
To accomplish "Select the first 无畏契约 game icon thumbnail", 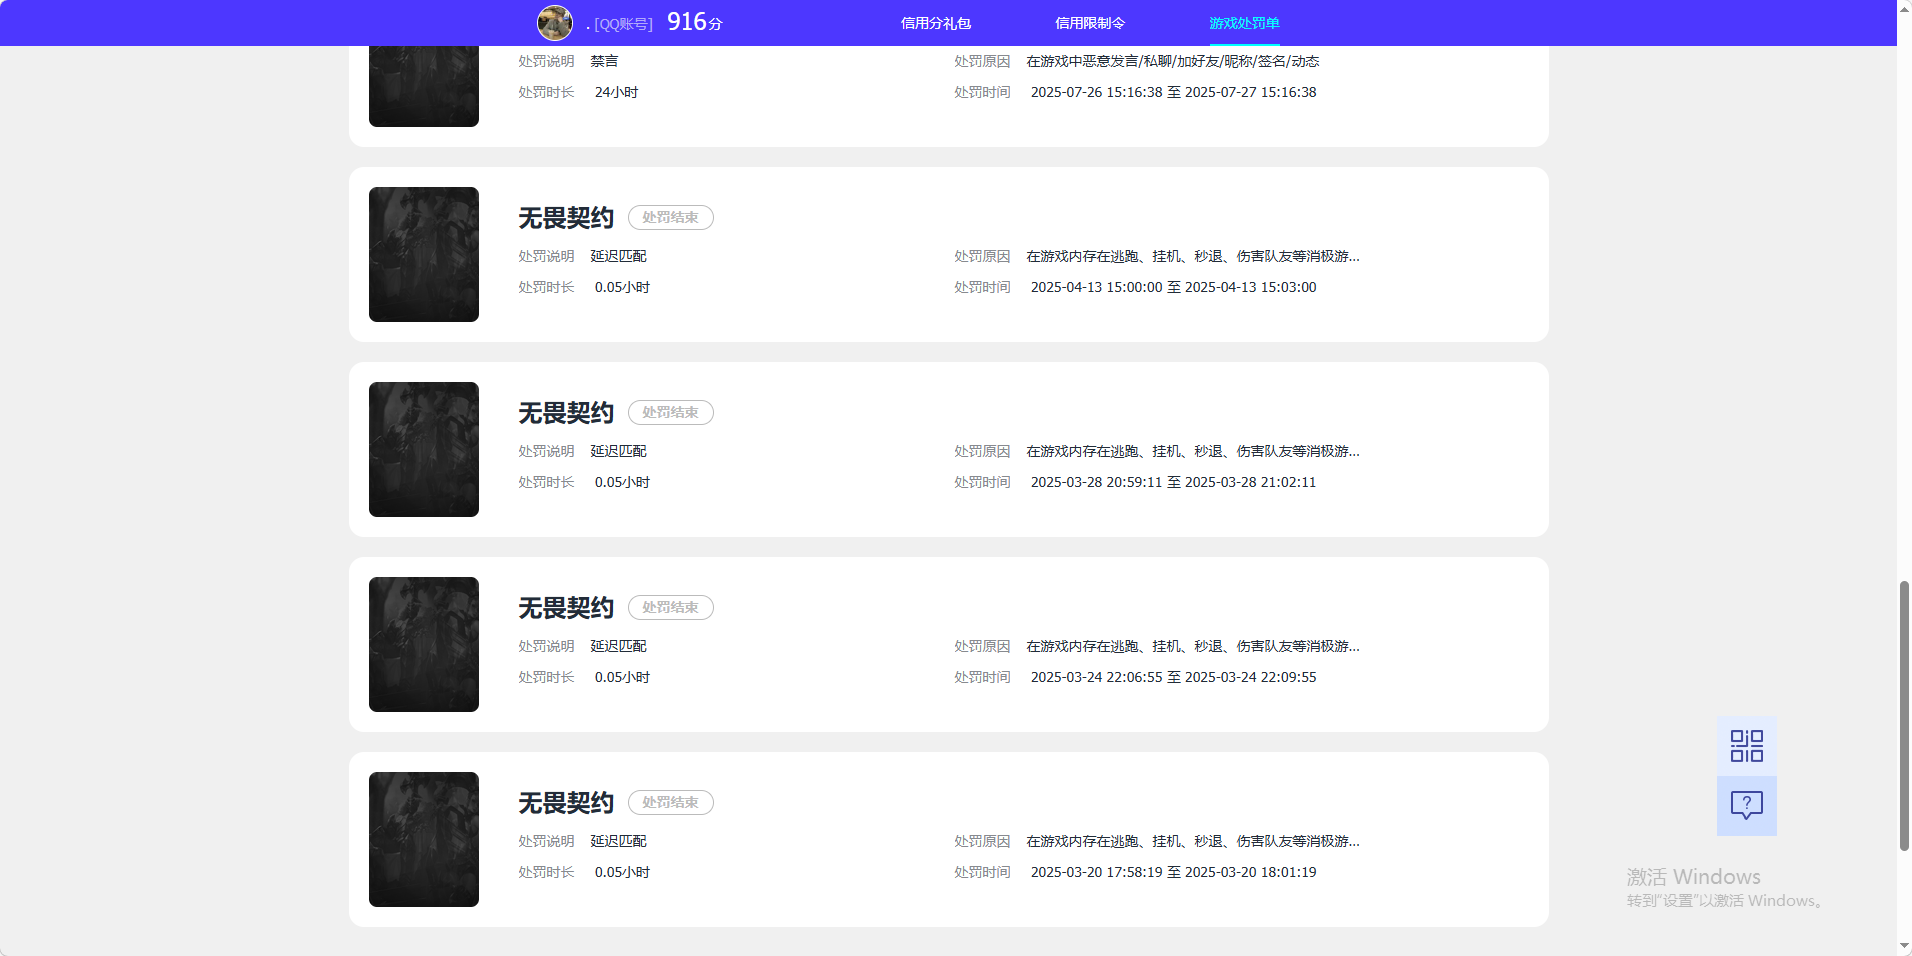I will pos(423,254).
